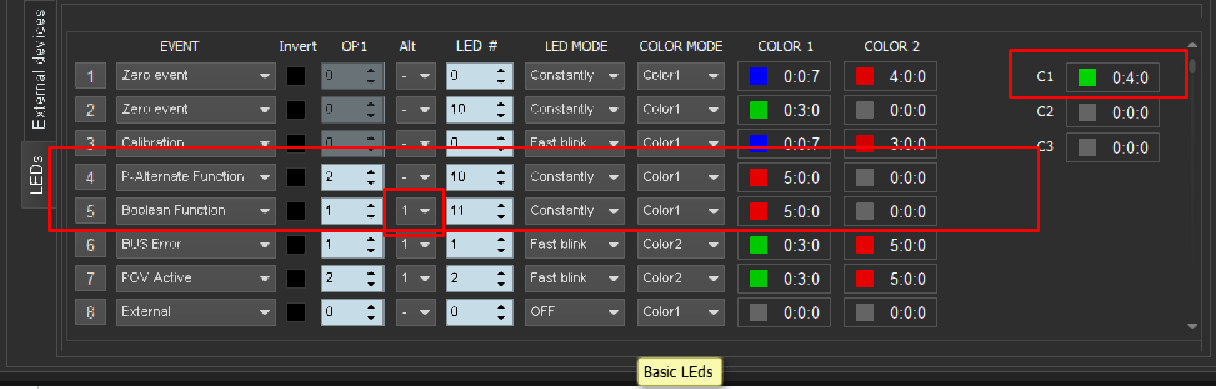Click gray C2 color swatch
The height and width of the screenshot is (389, 1216).
click(1087, 112)
